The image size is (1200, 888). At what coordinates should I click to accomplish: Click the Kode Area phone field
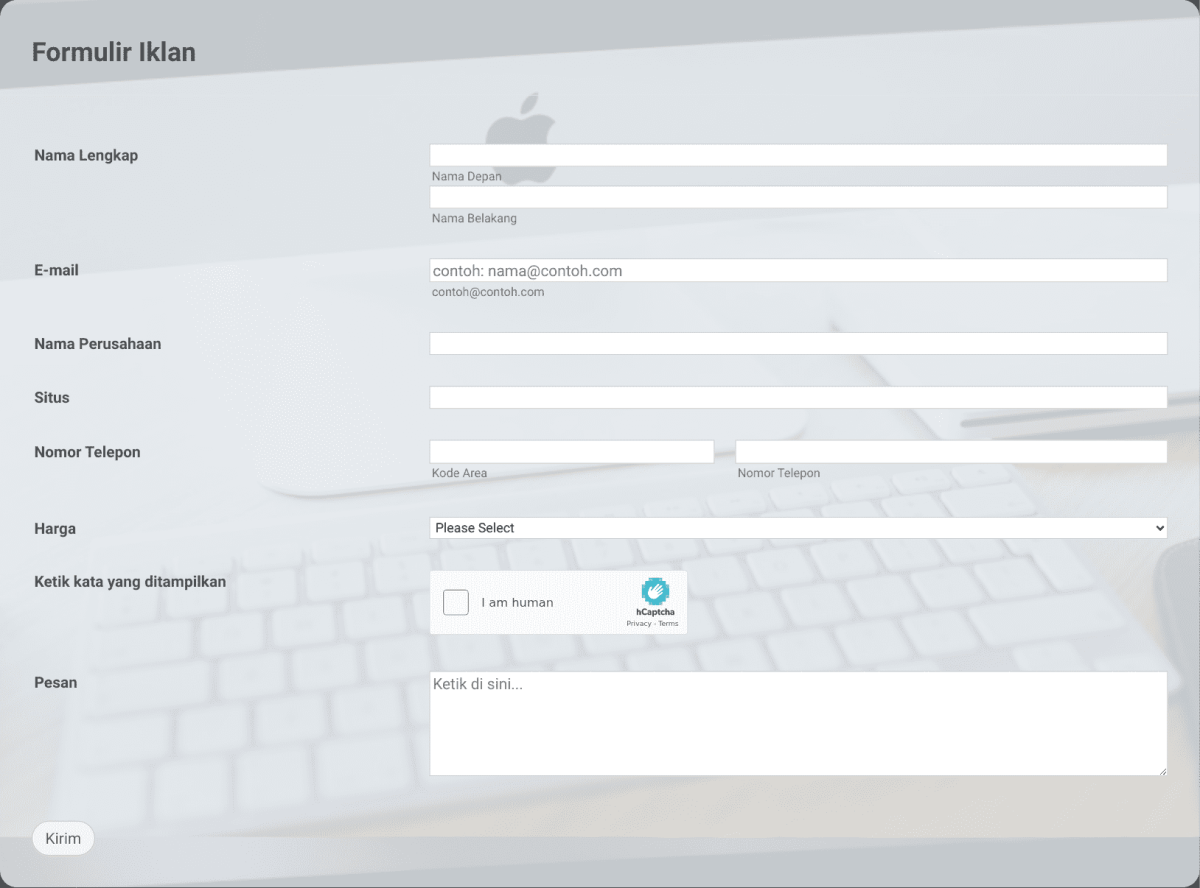571,451
